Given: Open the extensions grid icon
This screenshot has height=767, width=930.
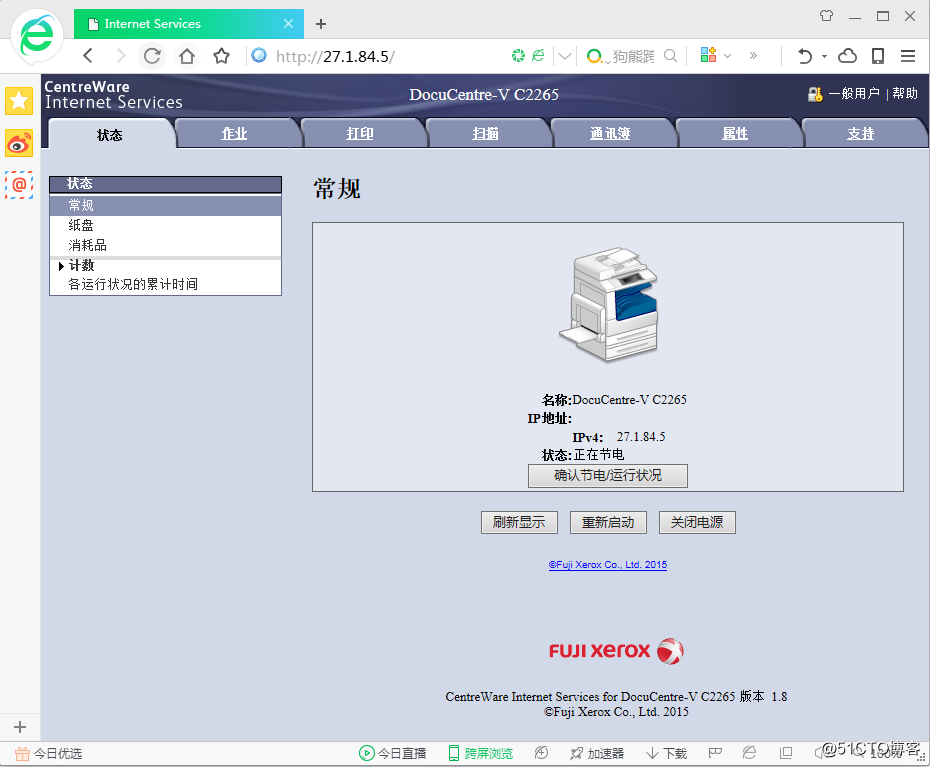Looking at the screenshot, I should 708,55.
